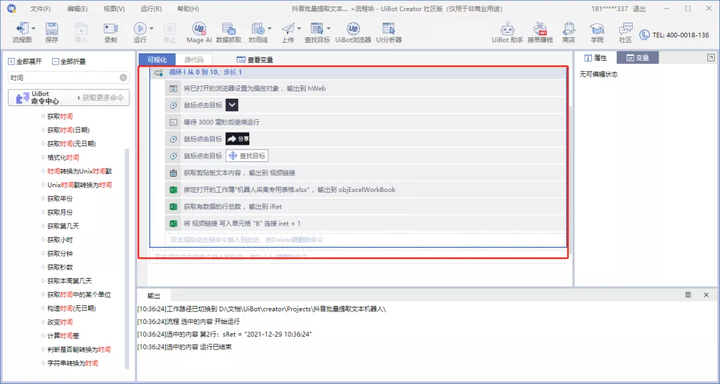The image size is (720, 384).
Task: Clear the output log with trash icon
Action: click(x=688, y=295)
